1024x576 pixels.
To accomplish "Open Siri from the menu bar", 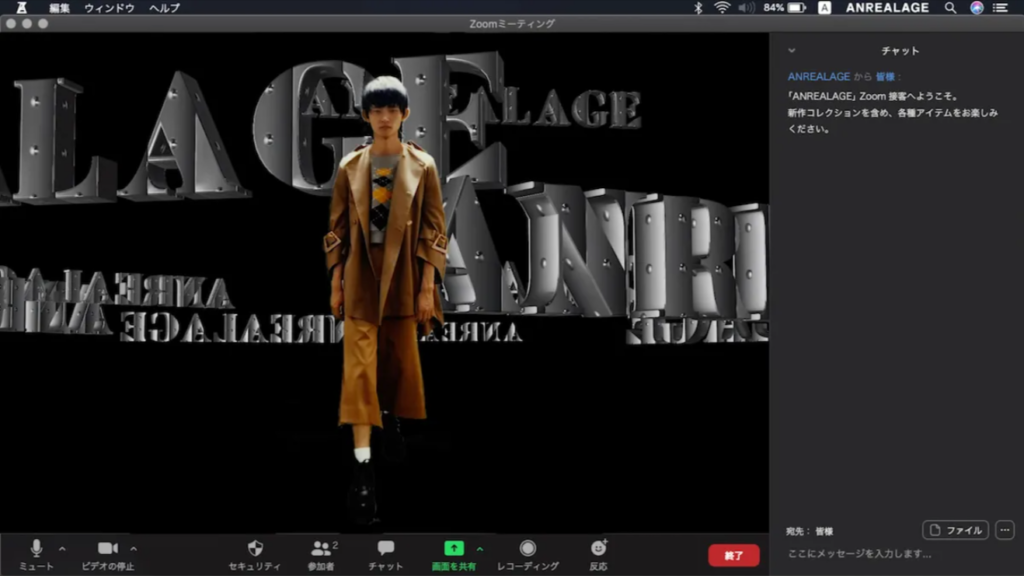I will tap(976, 8).
